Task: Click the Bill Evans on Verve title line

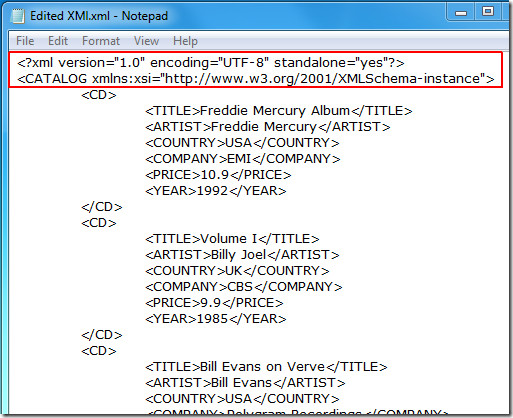Action: coord(266,367)
